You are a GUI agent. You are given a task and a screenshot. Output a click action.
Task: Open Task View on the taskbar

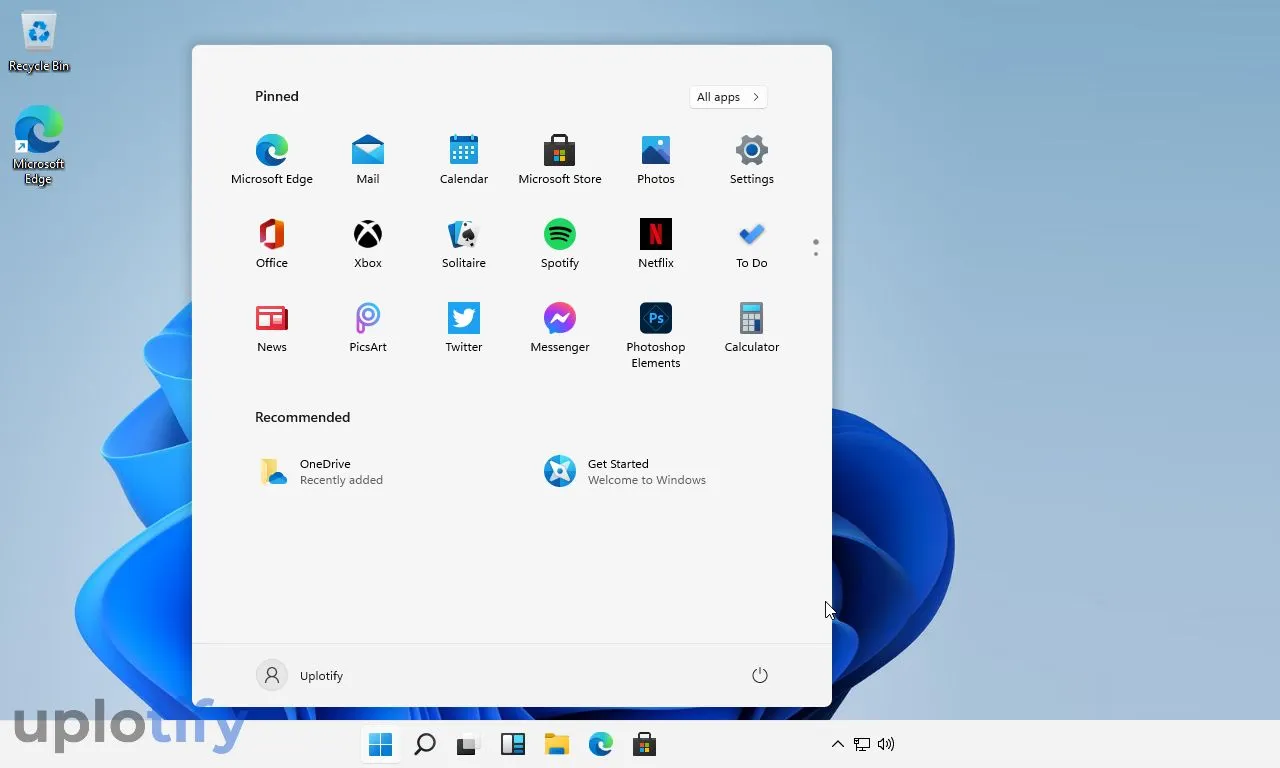(x=468, y=744)
